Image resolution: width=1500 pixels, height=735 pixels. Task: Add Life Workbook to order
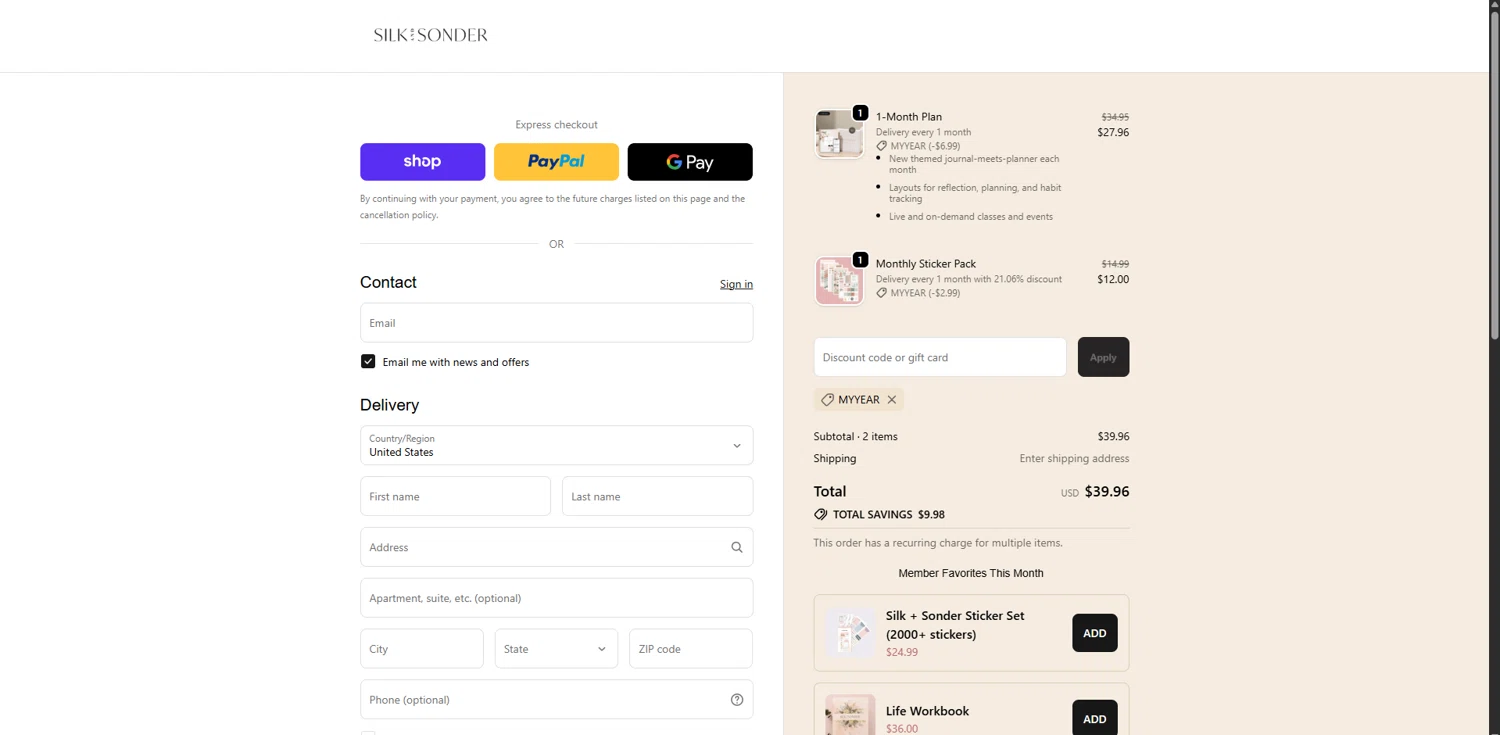[x=1095, y=718]
